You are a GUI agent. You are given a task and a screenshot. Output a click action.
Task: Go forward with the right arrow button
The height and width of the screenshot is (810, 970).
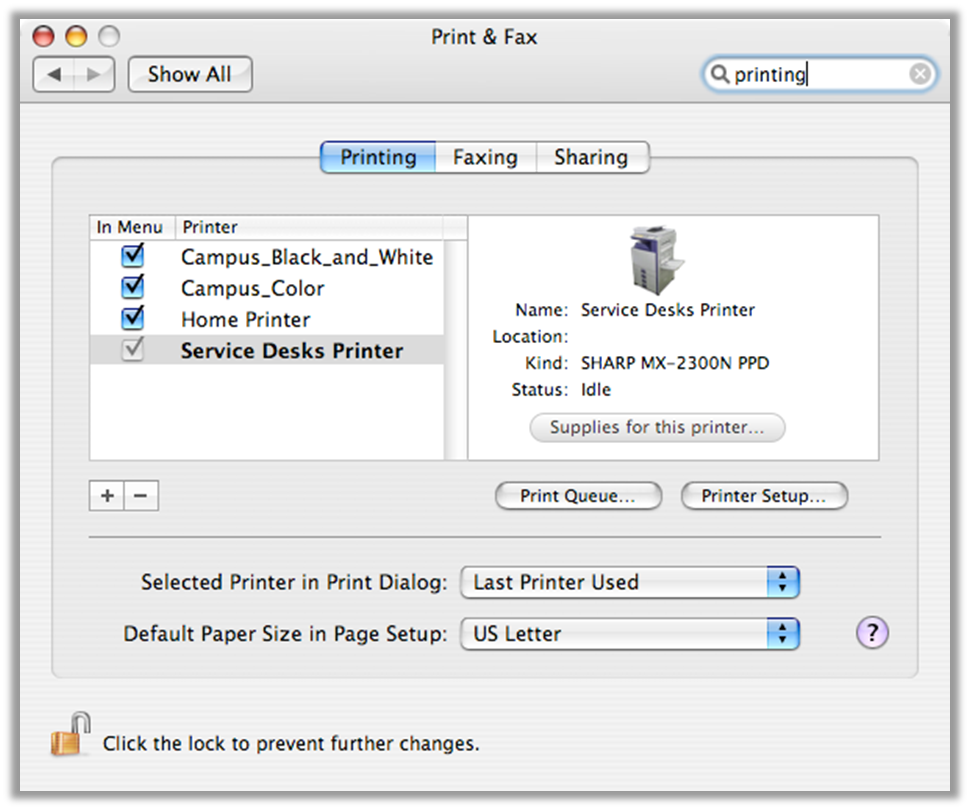94,74
